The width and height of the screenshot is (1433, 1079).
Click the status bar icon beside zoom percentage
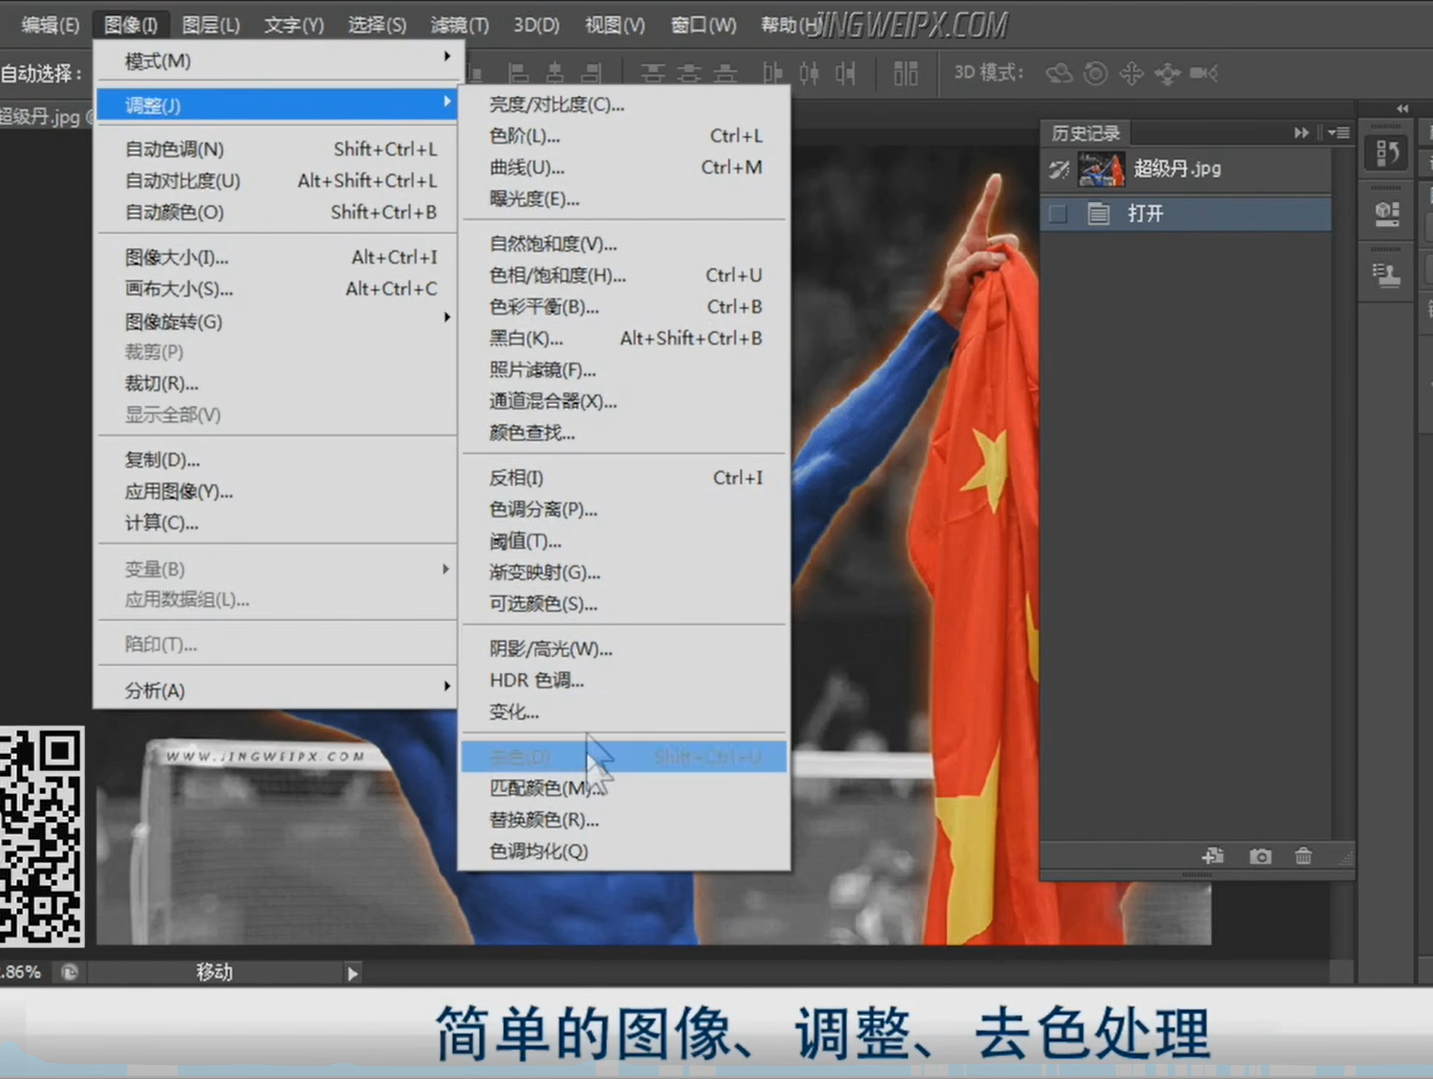tap(69, 972)
